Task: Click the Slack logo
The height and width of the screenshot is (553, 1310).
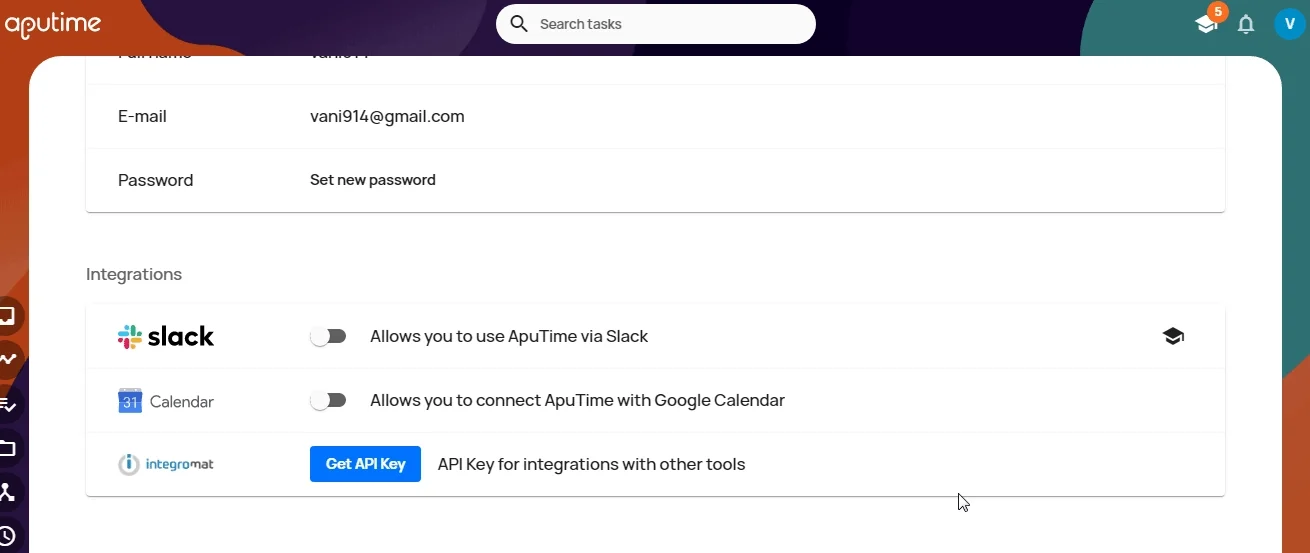Action: point(166,337)
